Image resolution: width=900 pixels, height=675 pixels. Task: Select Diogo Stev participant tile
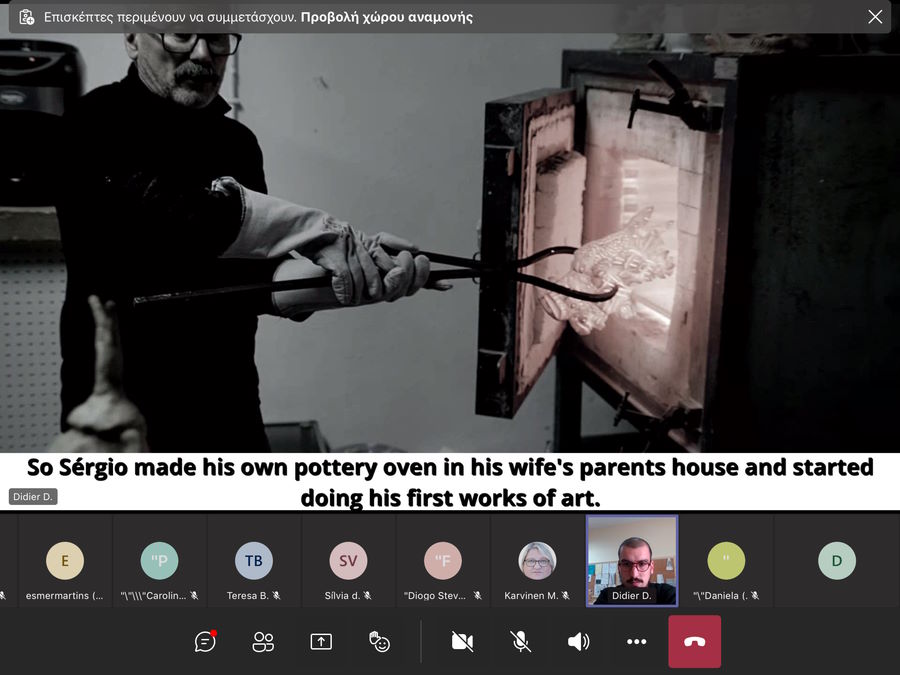(x=442, y=561)
